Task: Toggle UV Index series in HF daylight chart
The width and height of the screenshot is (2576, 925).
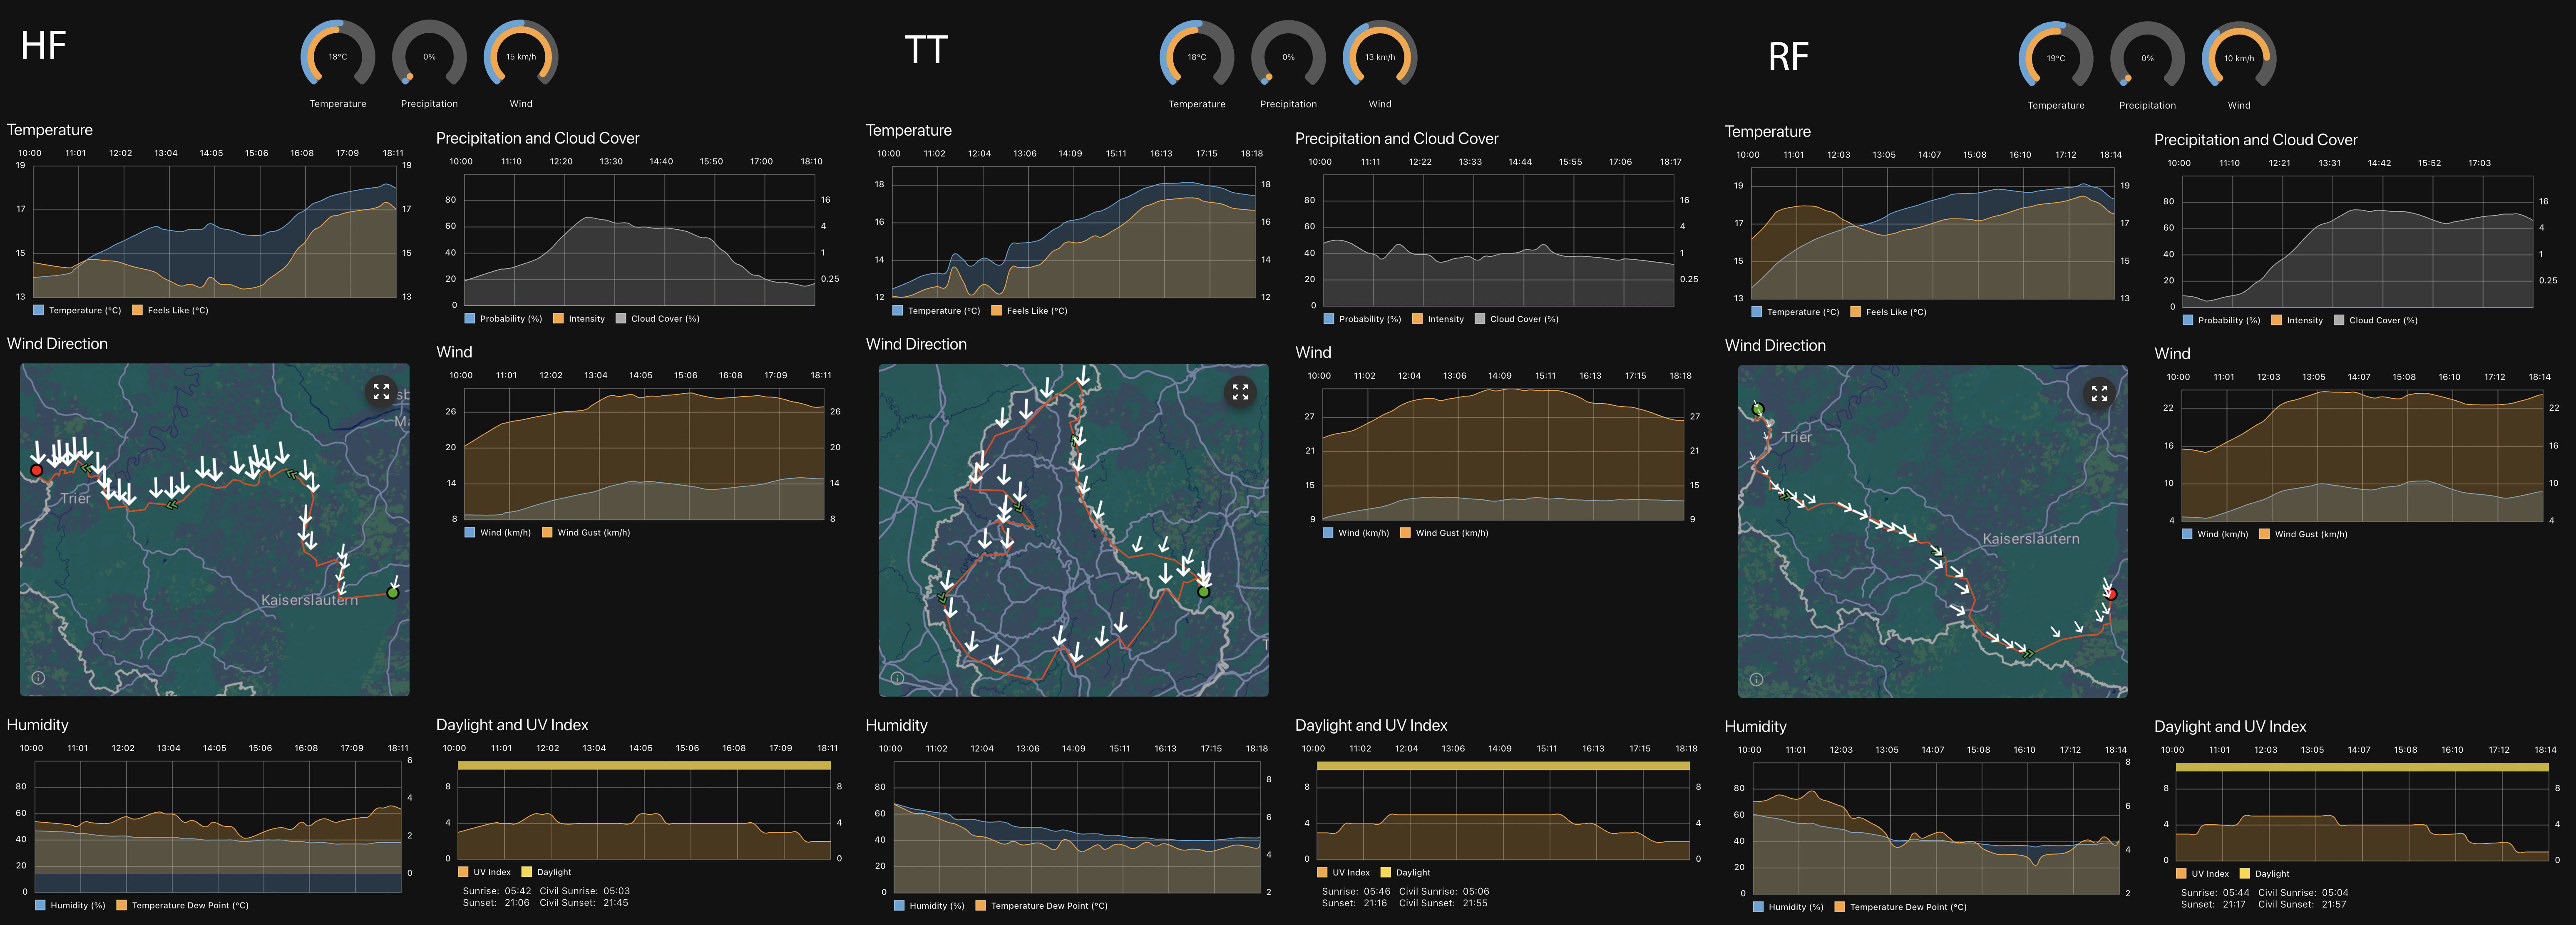Action: pyautogui.click(x=484, y=872)
